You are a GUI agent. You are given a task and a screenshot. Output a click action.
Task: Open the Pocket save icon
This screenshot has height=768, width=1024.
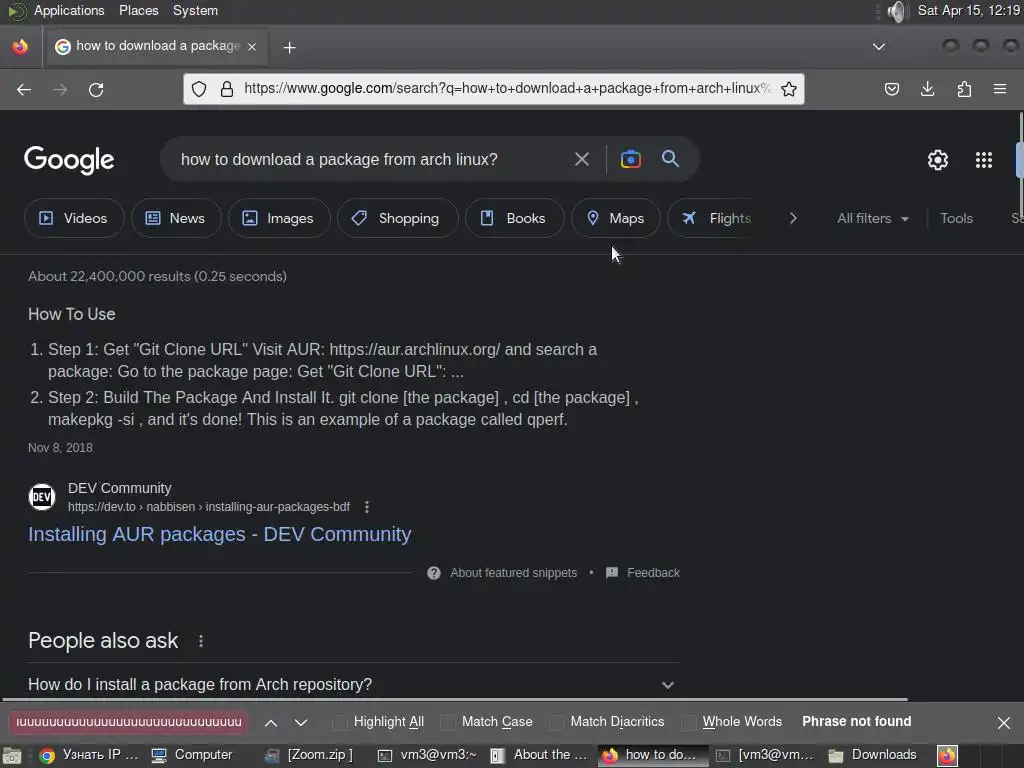(891, 89)
